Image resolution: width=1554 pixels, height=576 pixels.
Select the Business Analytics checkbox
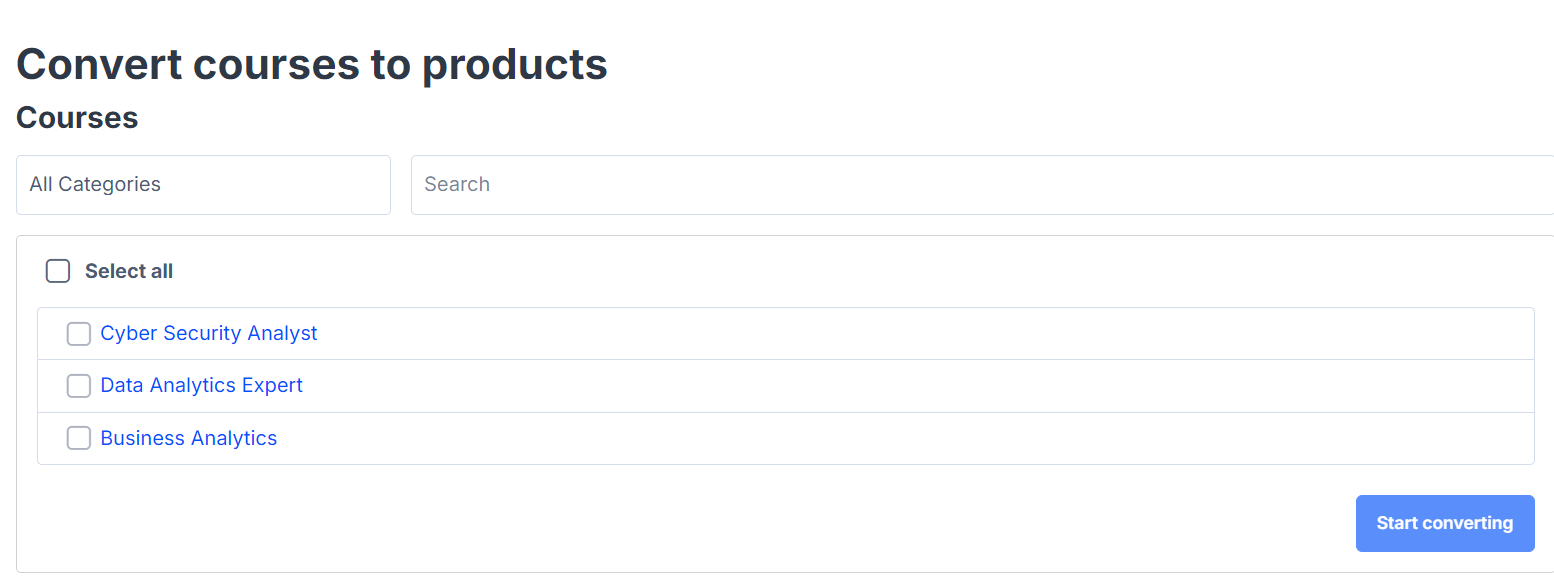79,438
